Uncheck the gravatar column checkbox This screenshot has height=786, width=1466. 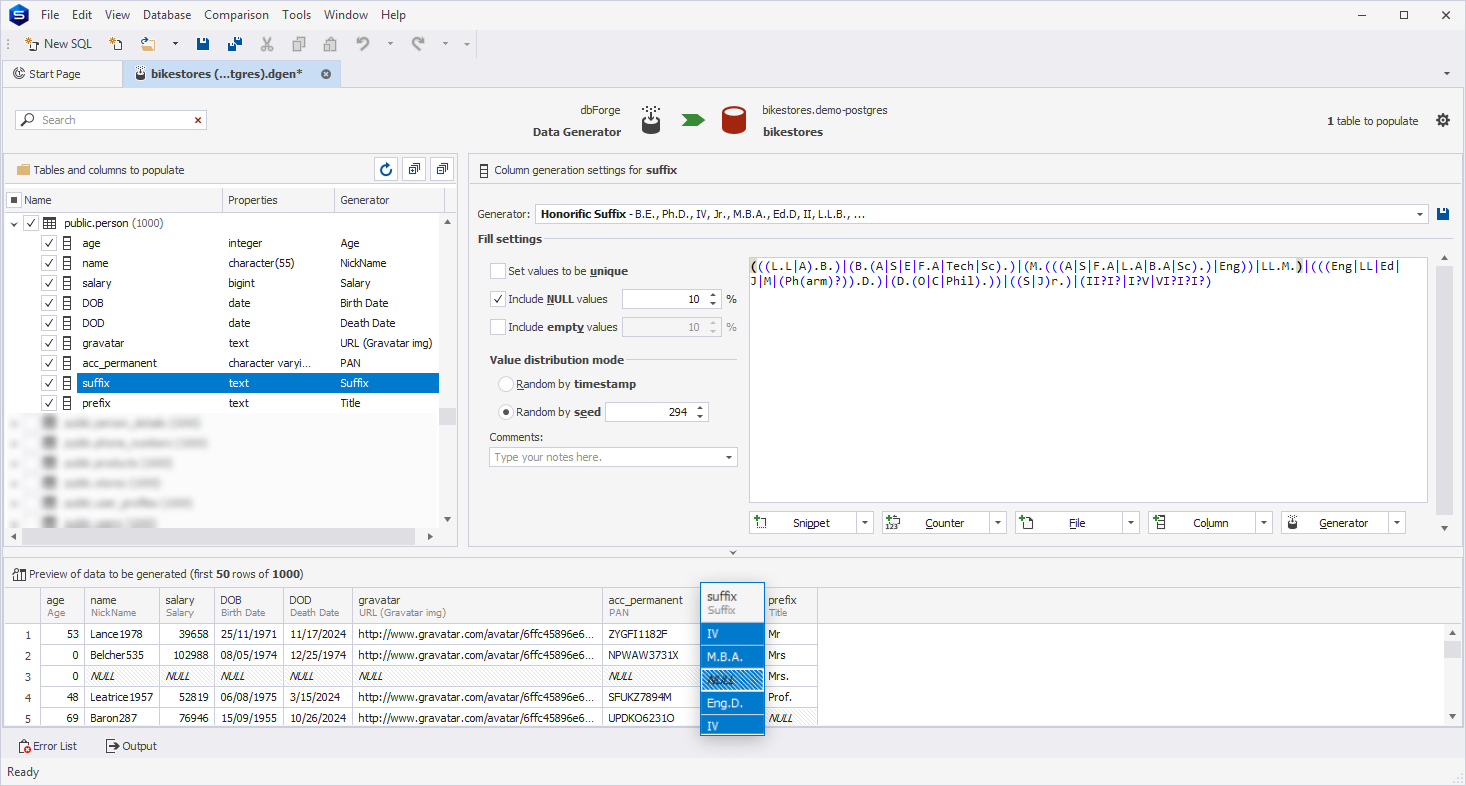point(49,343)
